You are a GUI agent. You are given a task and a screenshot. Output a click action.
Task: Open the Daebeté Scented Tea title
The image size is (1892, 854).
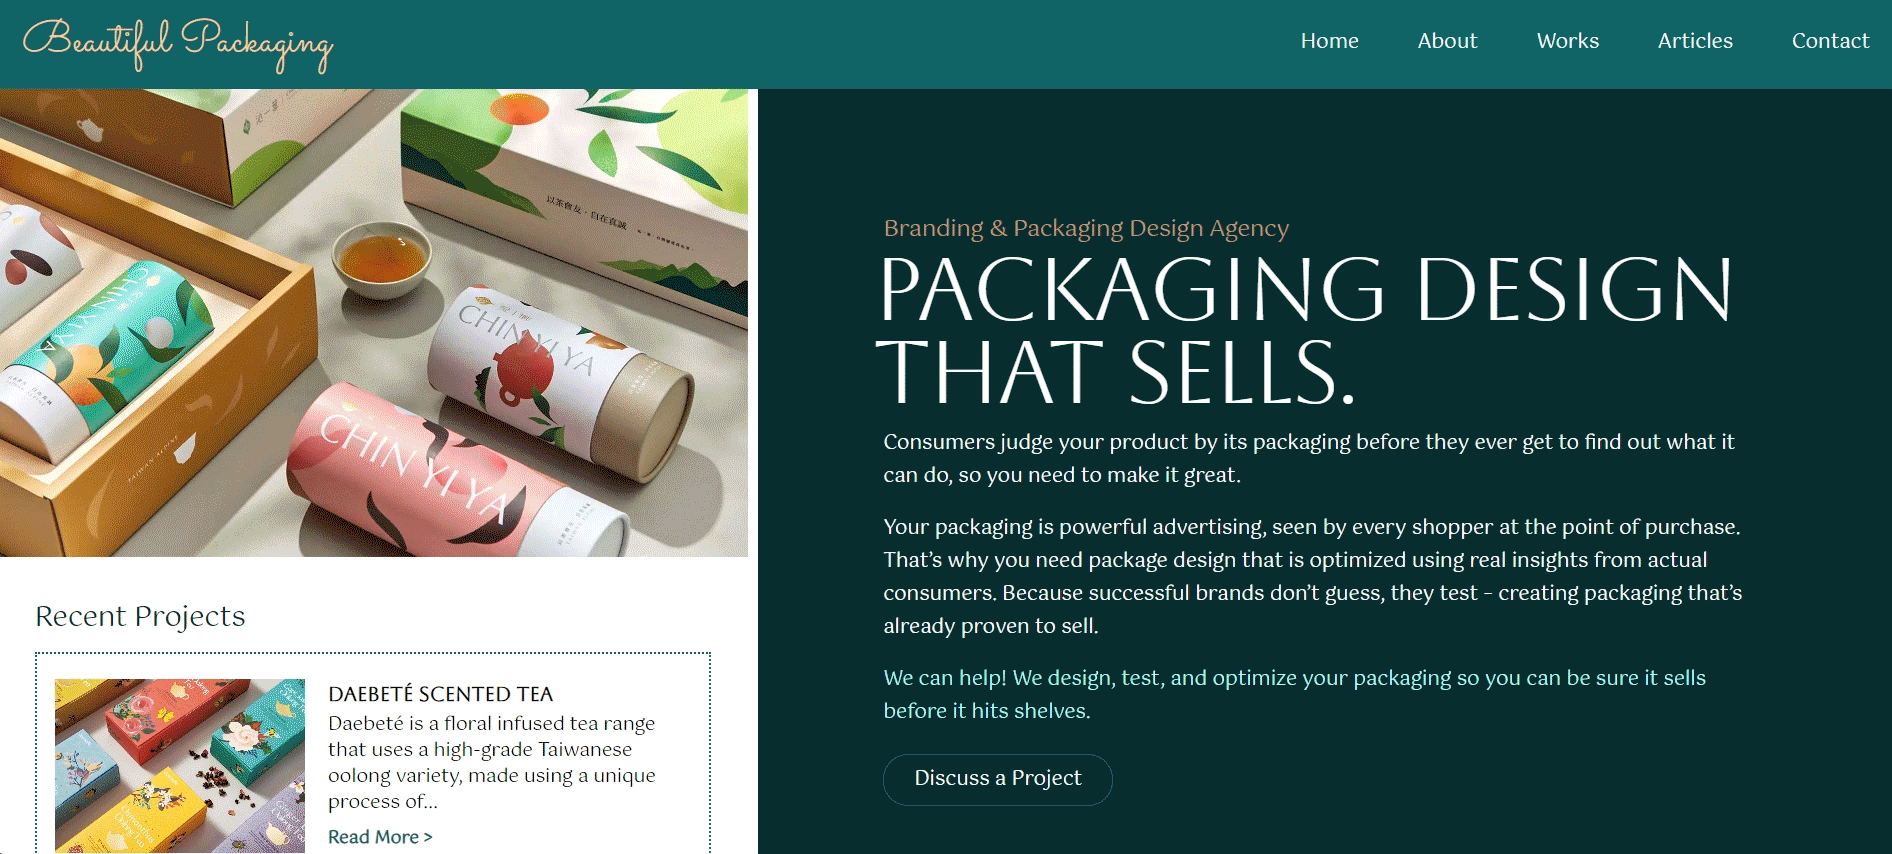440,694
